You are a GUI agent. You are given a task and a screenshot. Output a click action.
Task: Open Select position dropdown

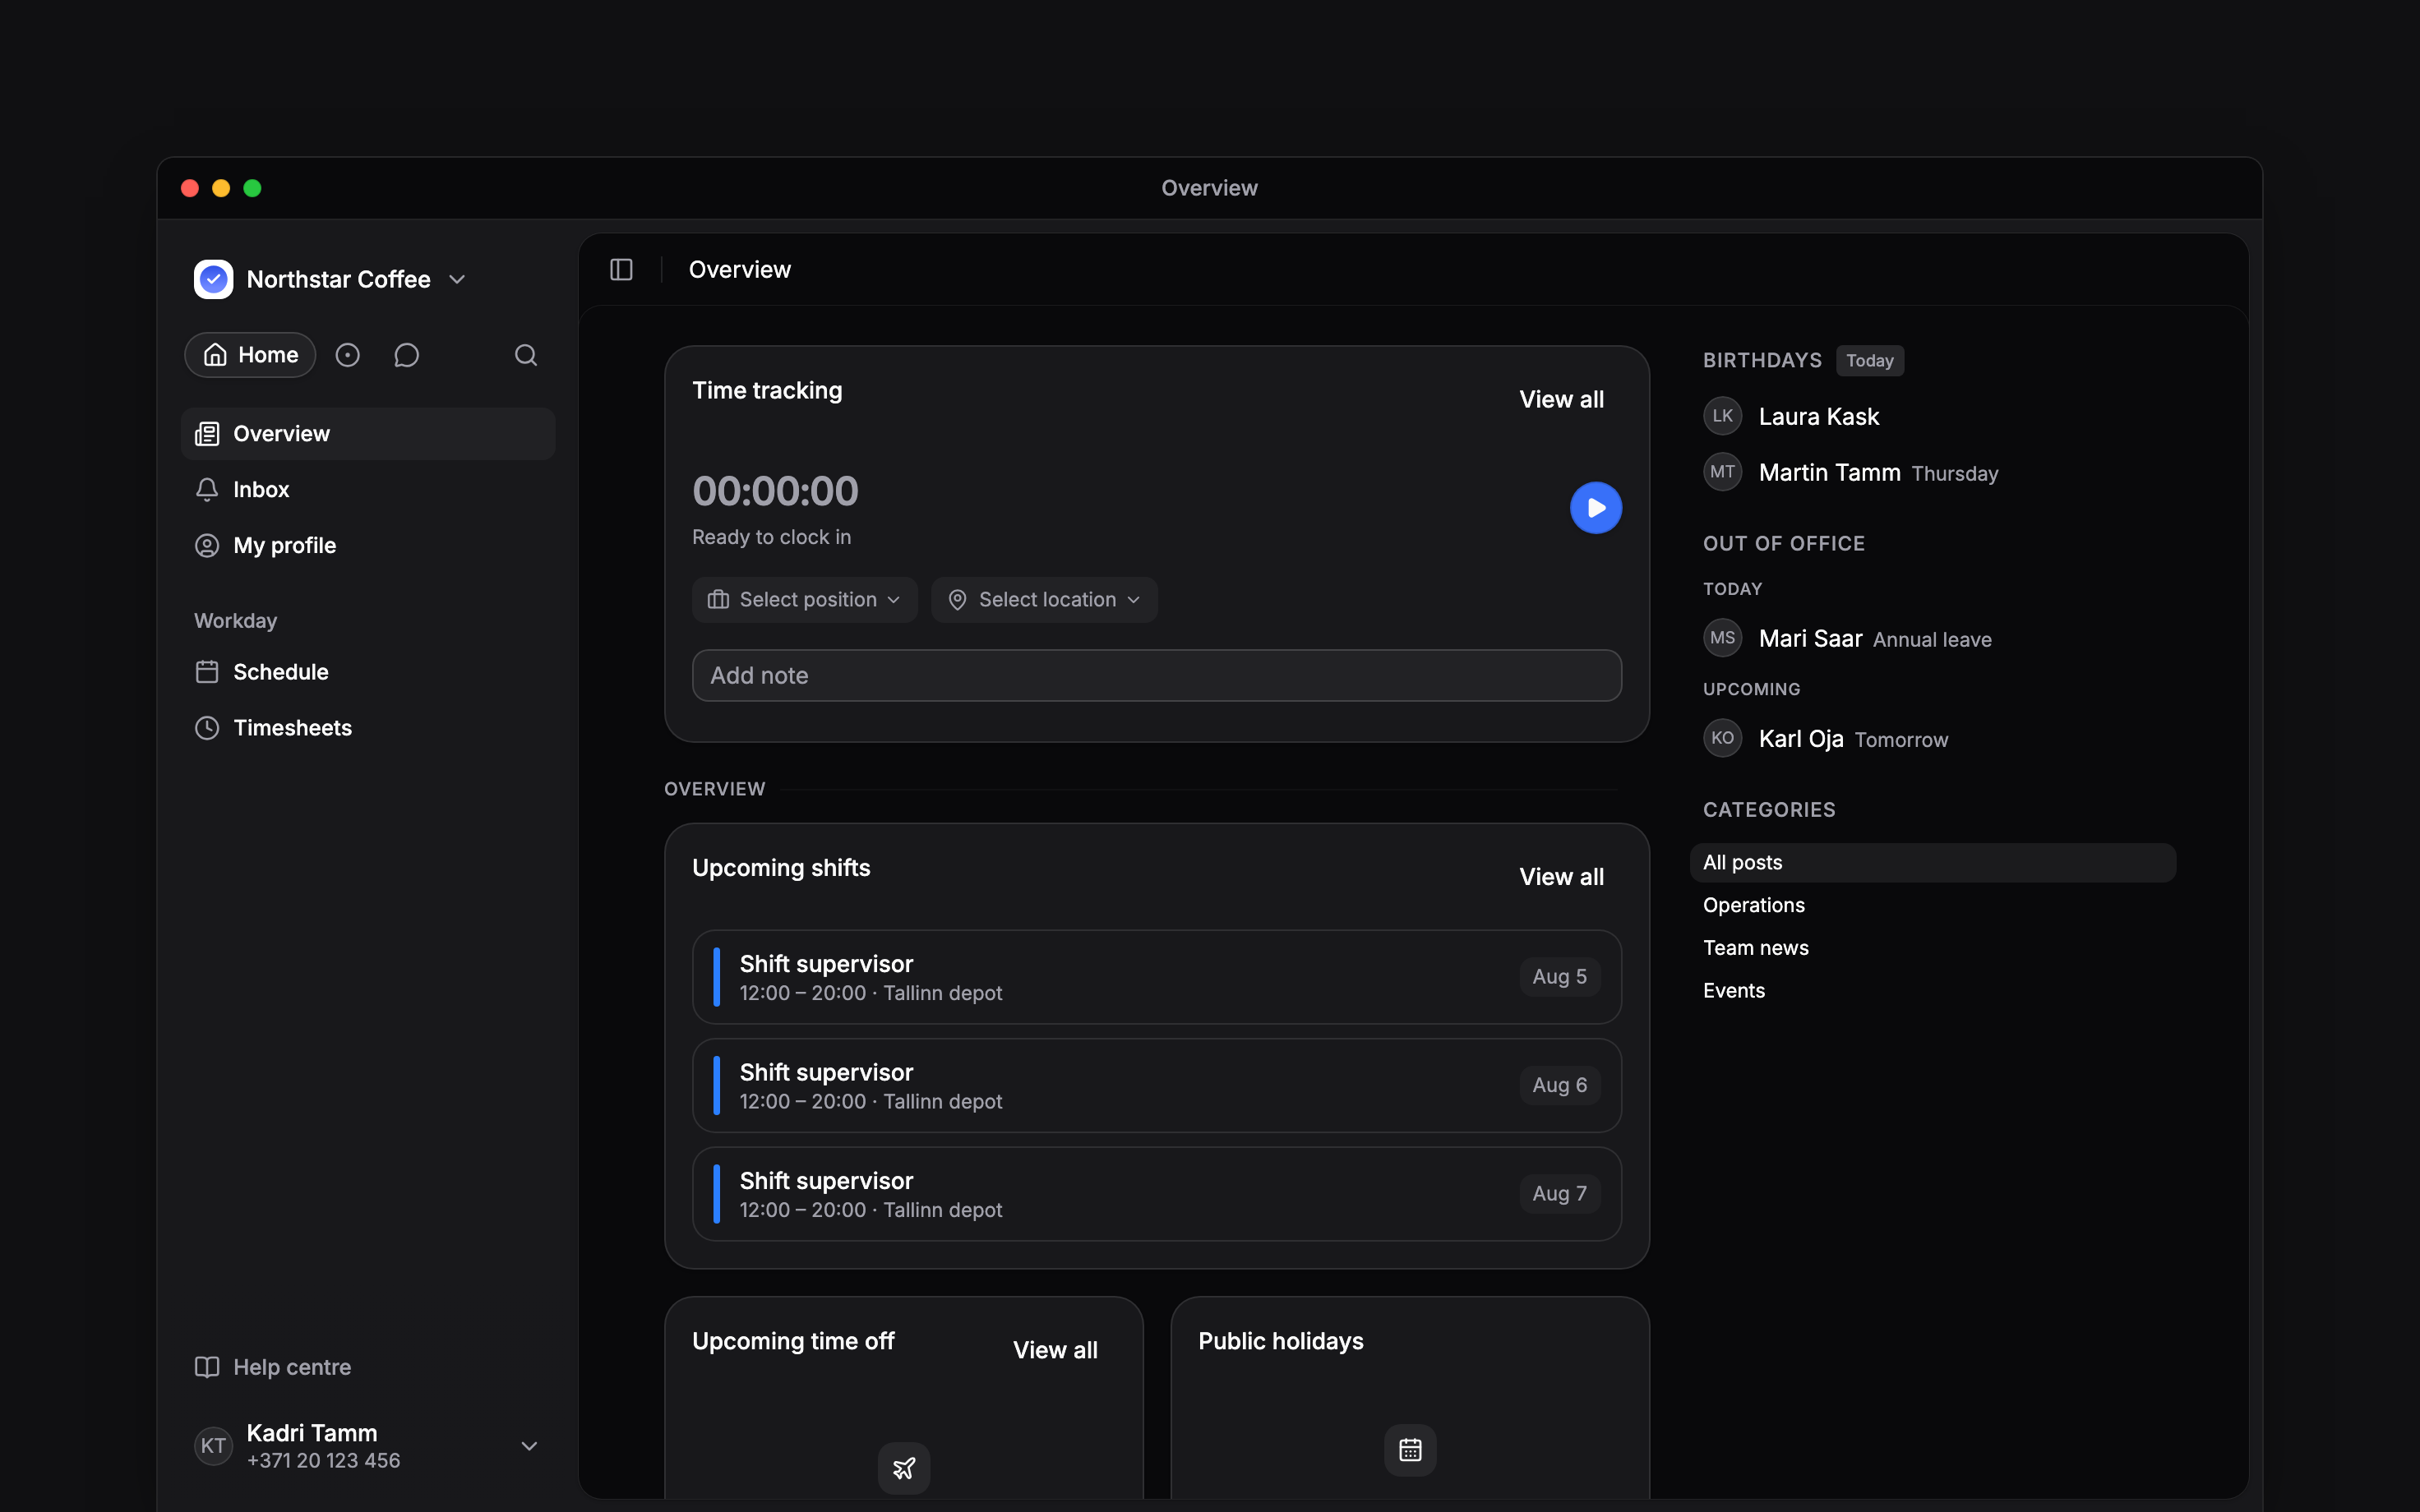click(x=805, y=600)
